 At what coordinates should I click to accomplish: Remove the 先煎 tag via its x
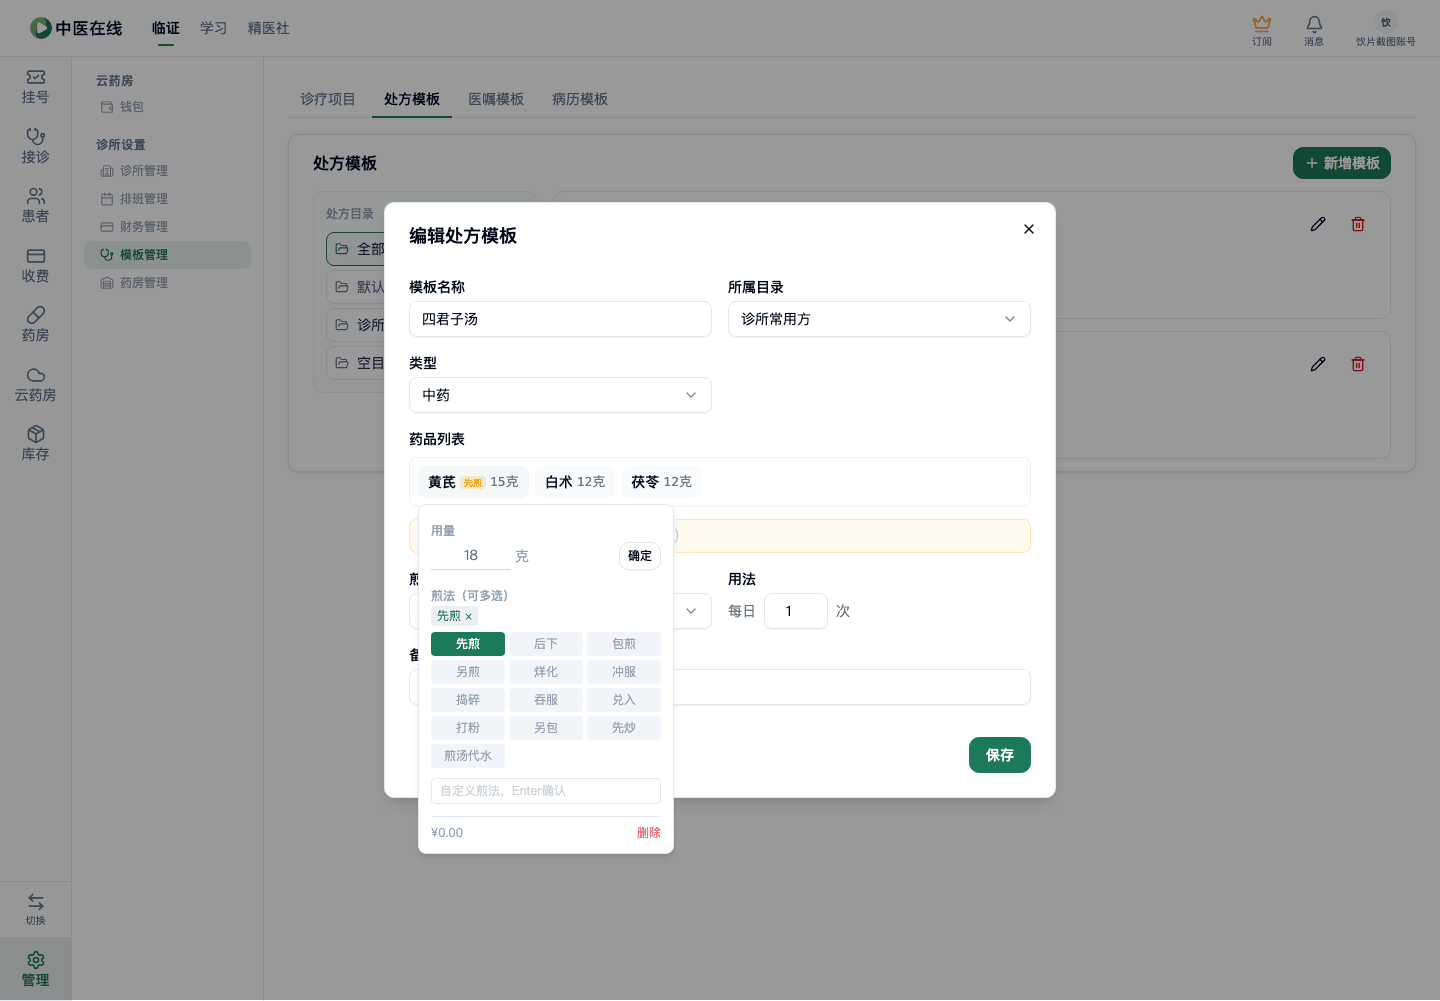coord(468,617)
